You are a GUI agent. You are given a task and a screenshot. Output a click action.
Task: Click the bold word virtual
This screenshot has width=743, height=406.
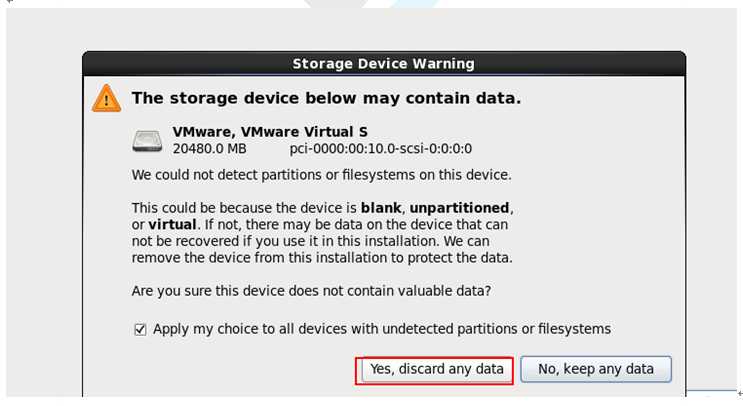tap(172, 225)
